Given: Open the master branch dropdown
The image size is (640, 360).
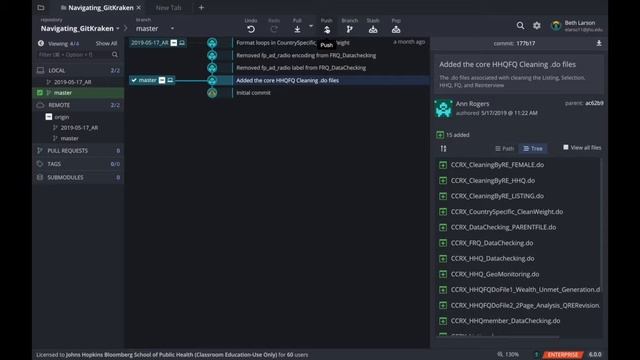Looking at the screenshot, I should [155, 29].
